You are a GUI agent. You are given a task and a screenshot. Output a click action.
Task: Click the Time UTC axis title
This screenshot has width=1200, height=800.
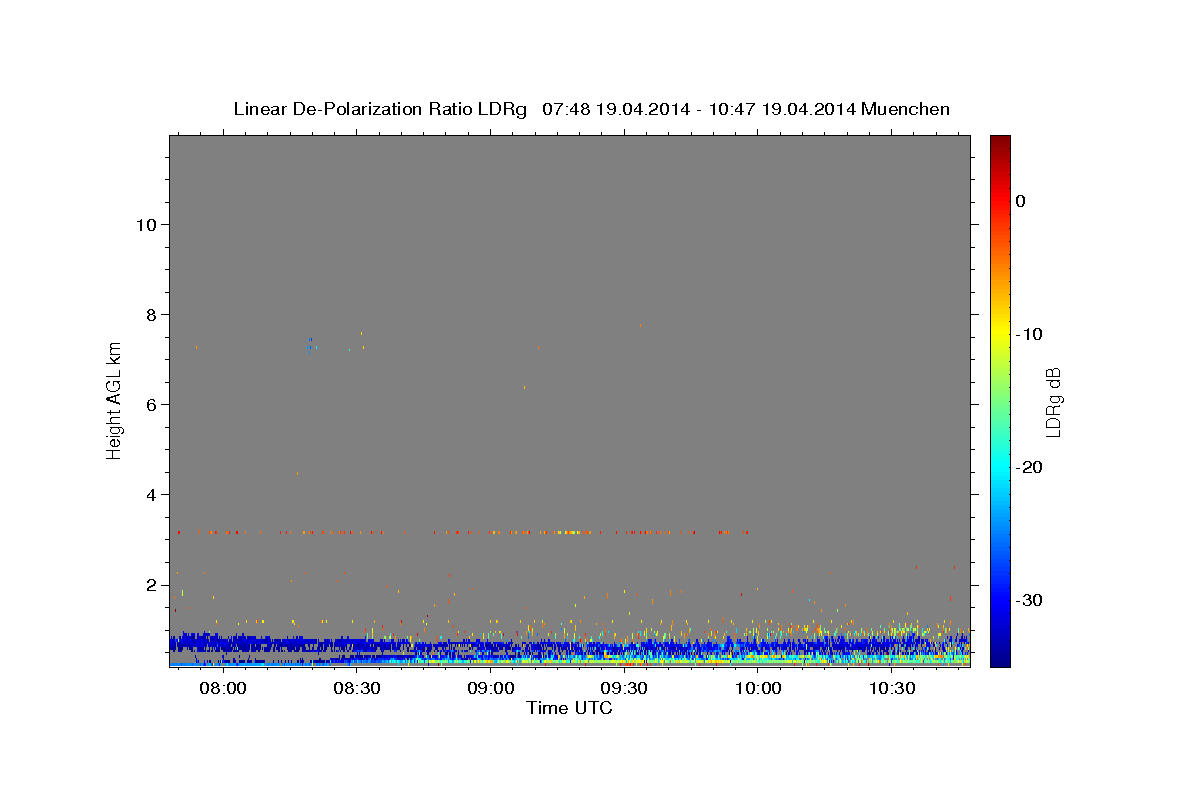569,708
